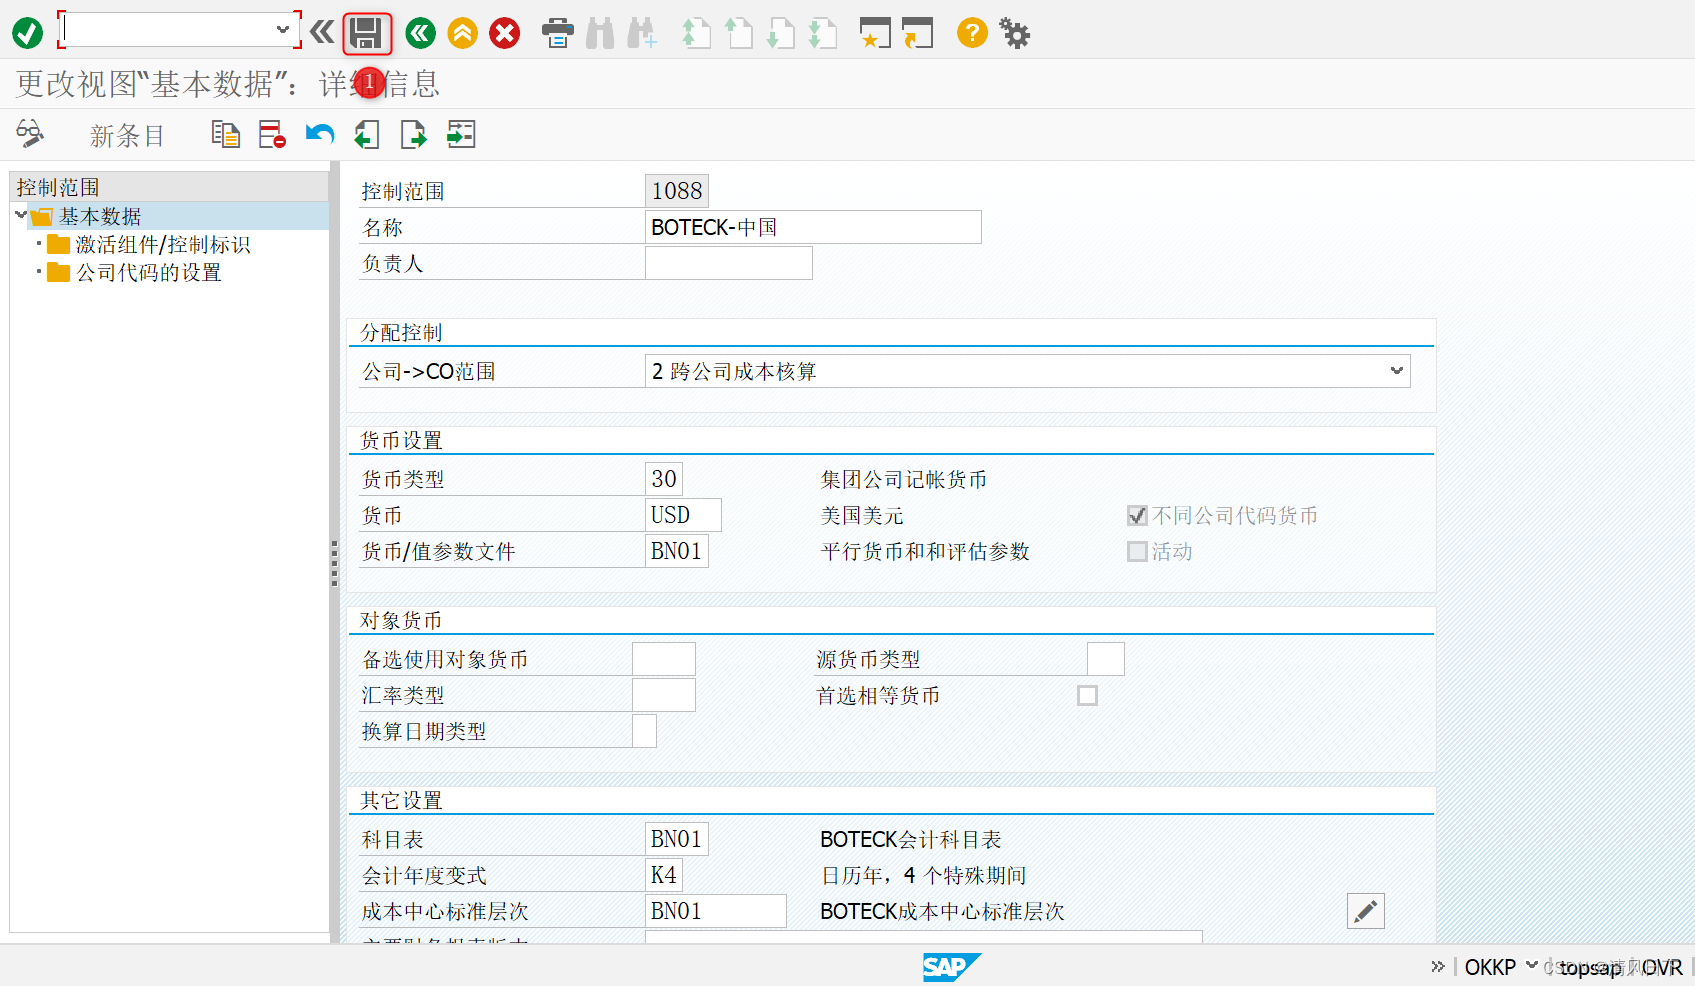Click the yellow Exit up-arrow icon
This screenshot has width=1695, height=986.
tap(462, 33)
